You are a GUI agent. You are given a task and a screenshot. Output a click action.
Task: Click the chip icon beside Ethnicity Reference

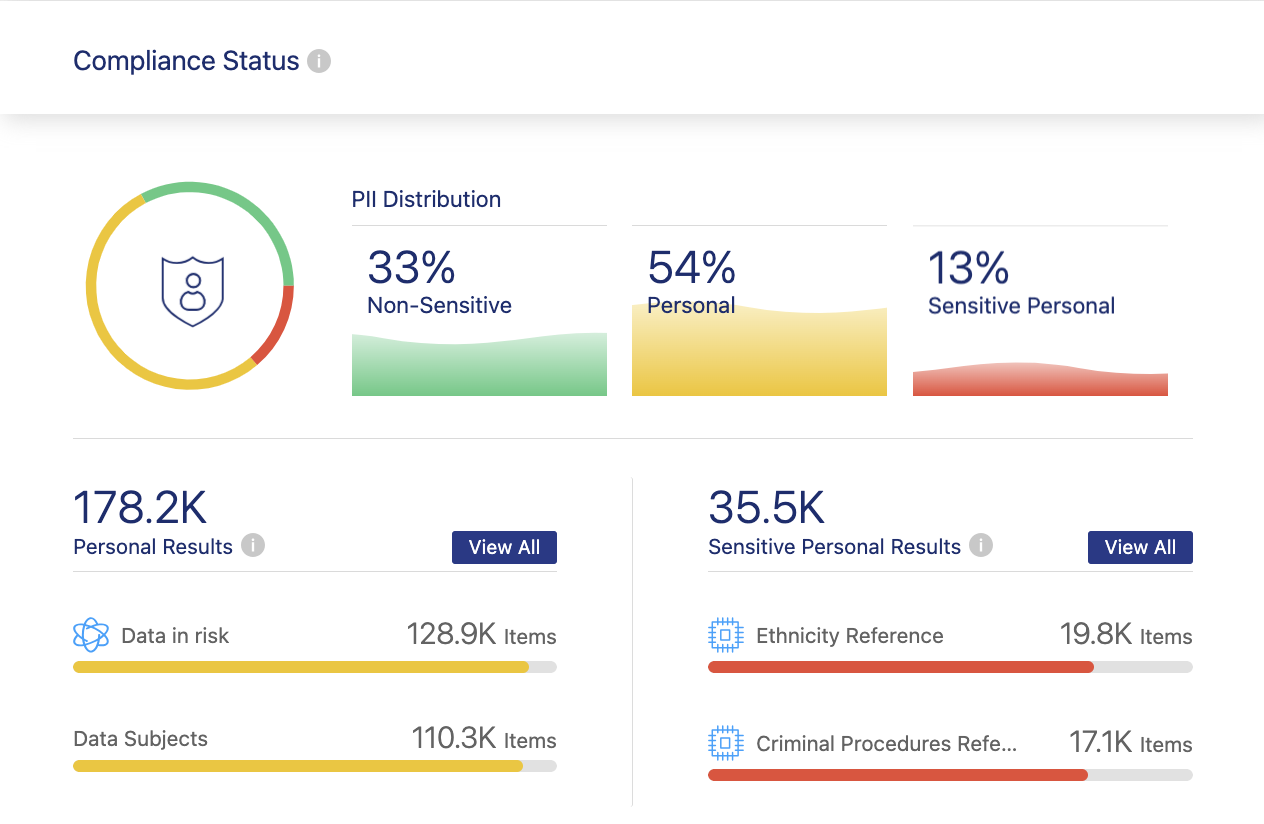coord(725,635)
